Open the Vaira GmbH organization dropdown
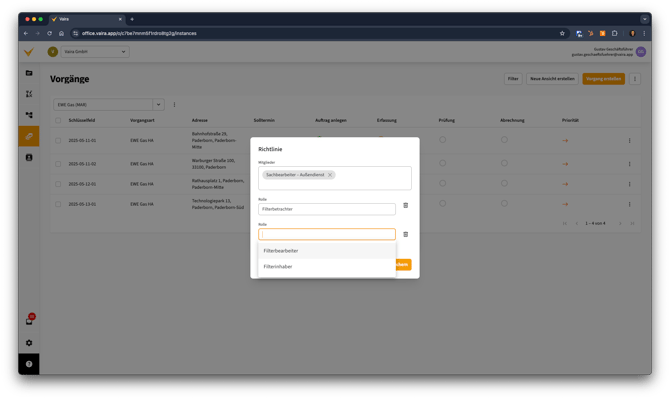This screenshot has height=399, width=670. coord(95,52)
